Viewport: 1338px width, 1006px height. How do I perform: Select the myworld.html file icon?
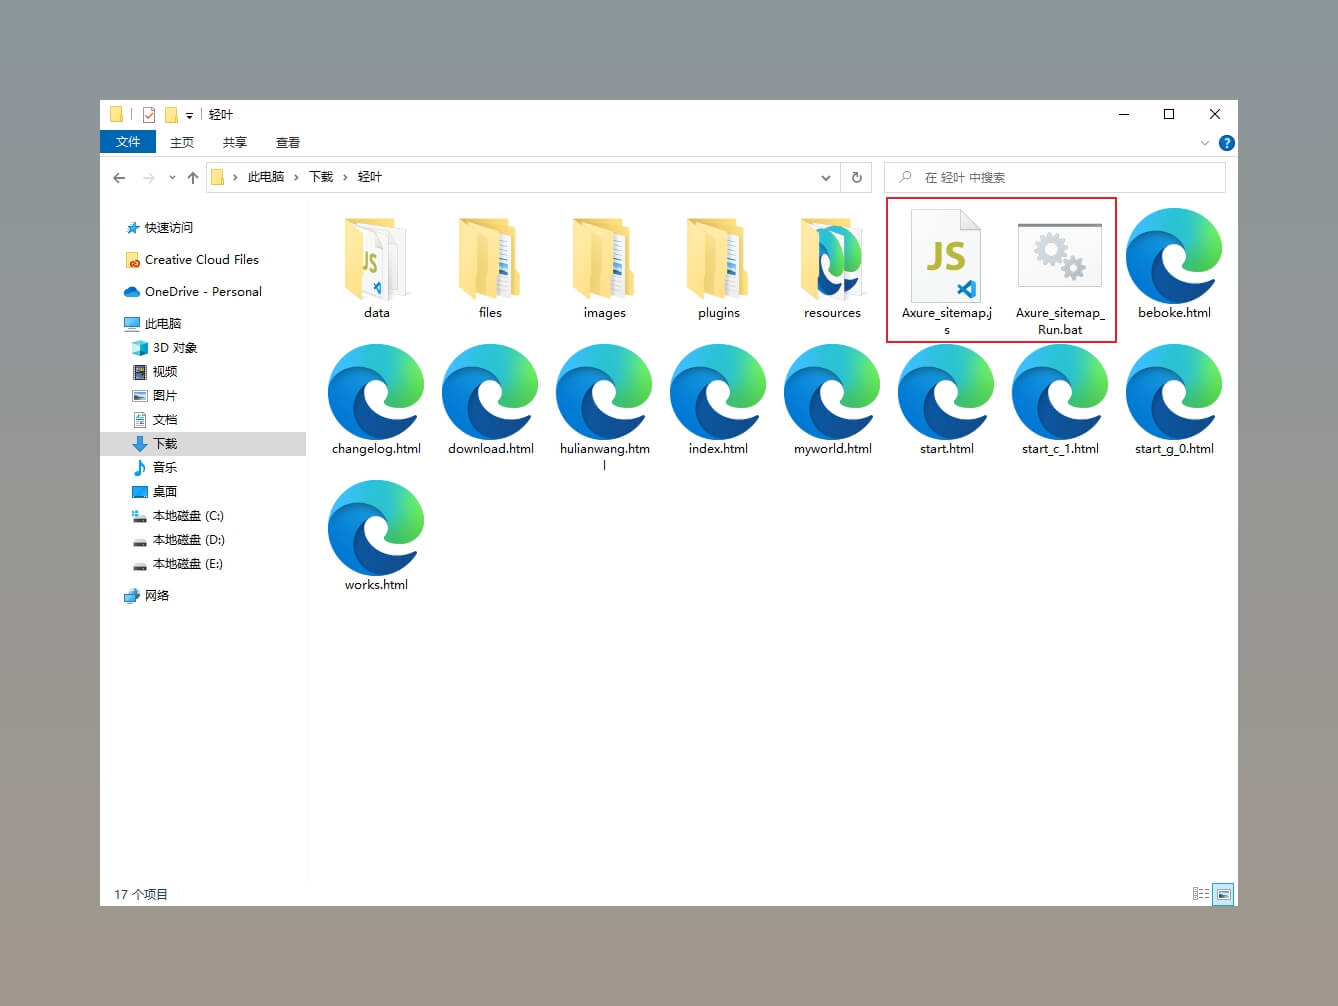click(x=832, y=392)
